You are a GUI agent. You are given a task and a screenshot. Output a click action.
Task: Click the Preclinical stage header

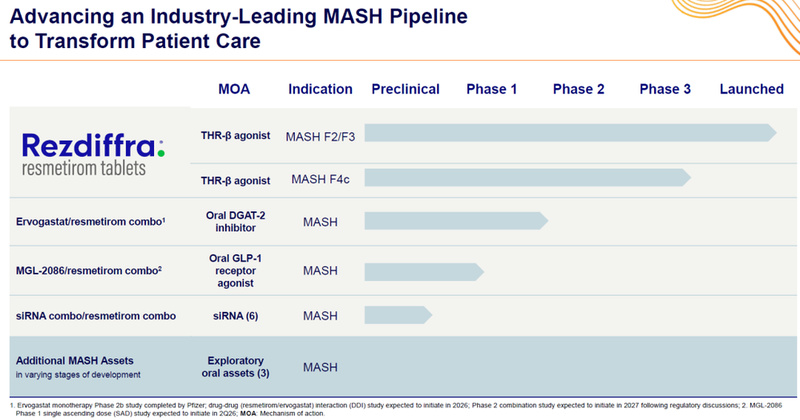pos(405,89)
